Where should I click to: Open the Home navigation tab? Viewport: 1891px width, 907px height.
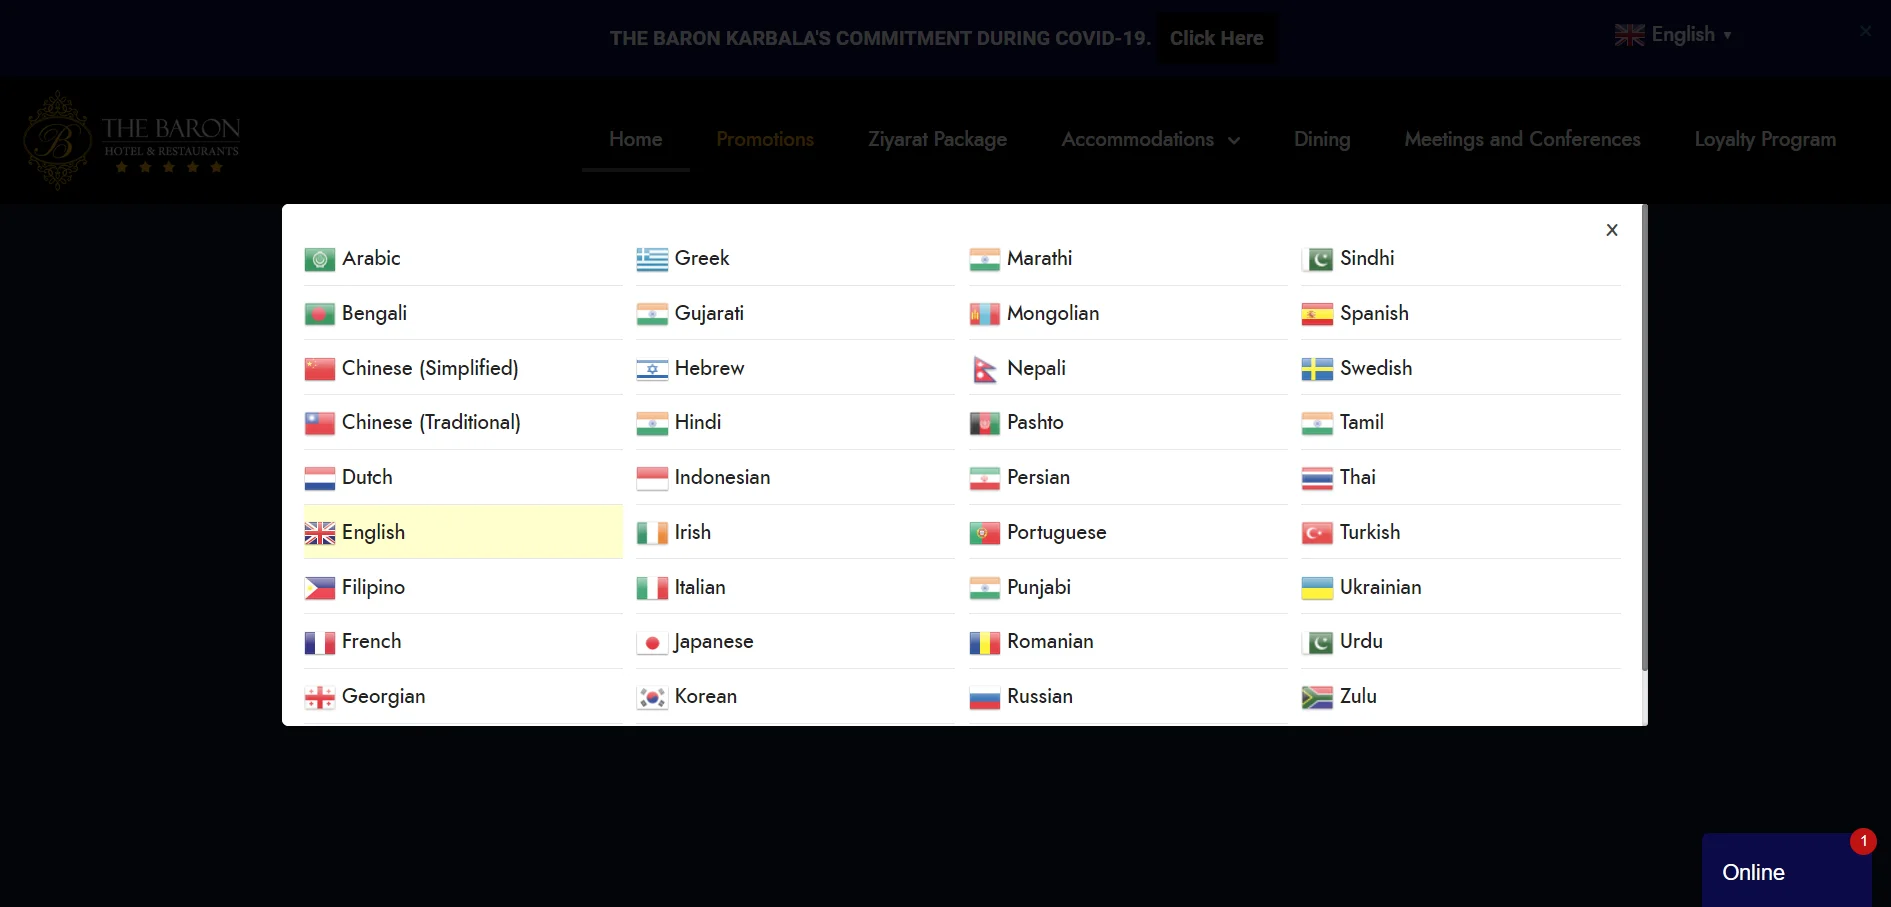click(x=635, y=140)
